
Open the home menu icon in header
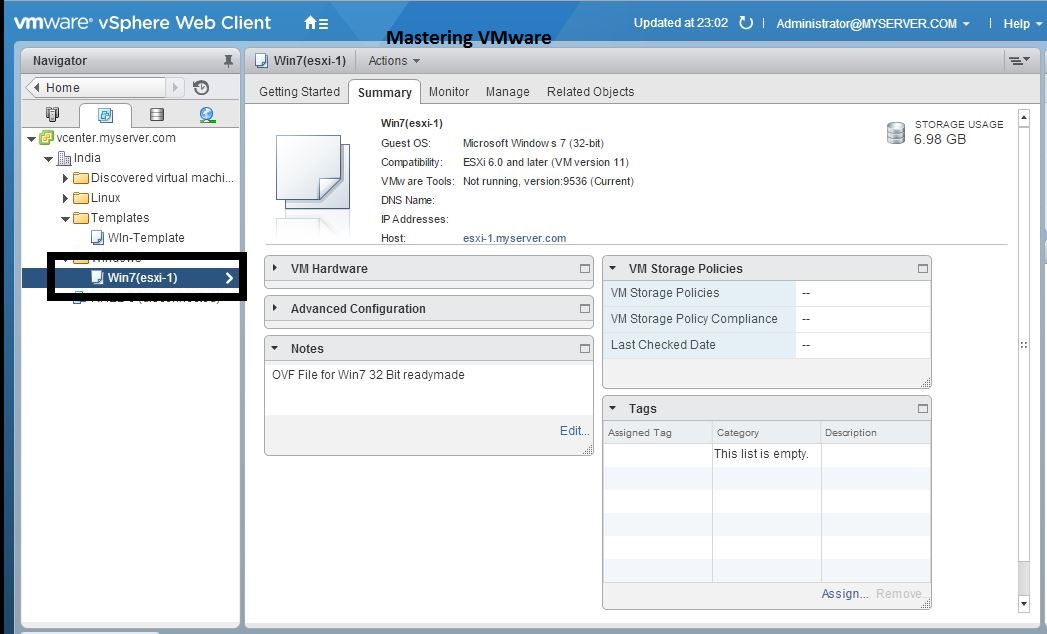click(316, 23)
